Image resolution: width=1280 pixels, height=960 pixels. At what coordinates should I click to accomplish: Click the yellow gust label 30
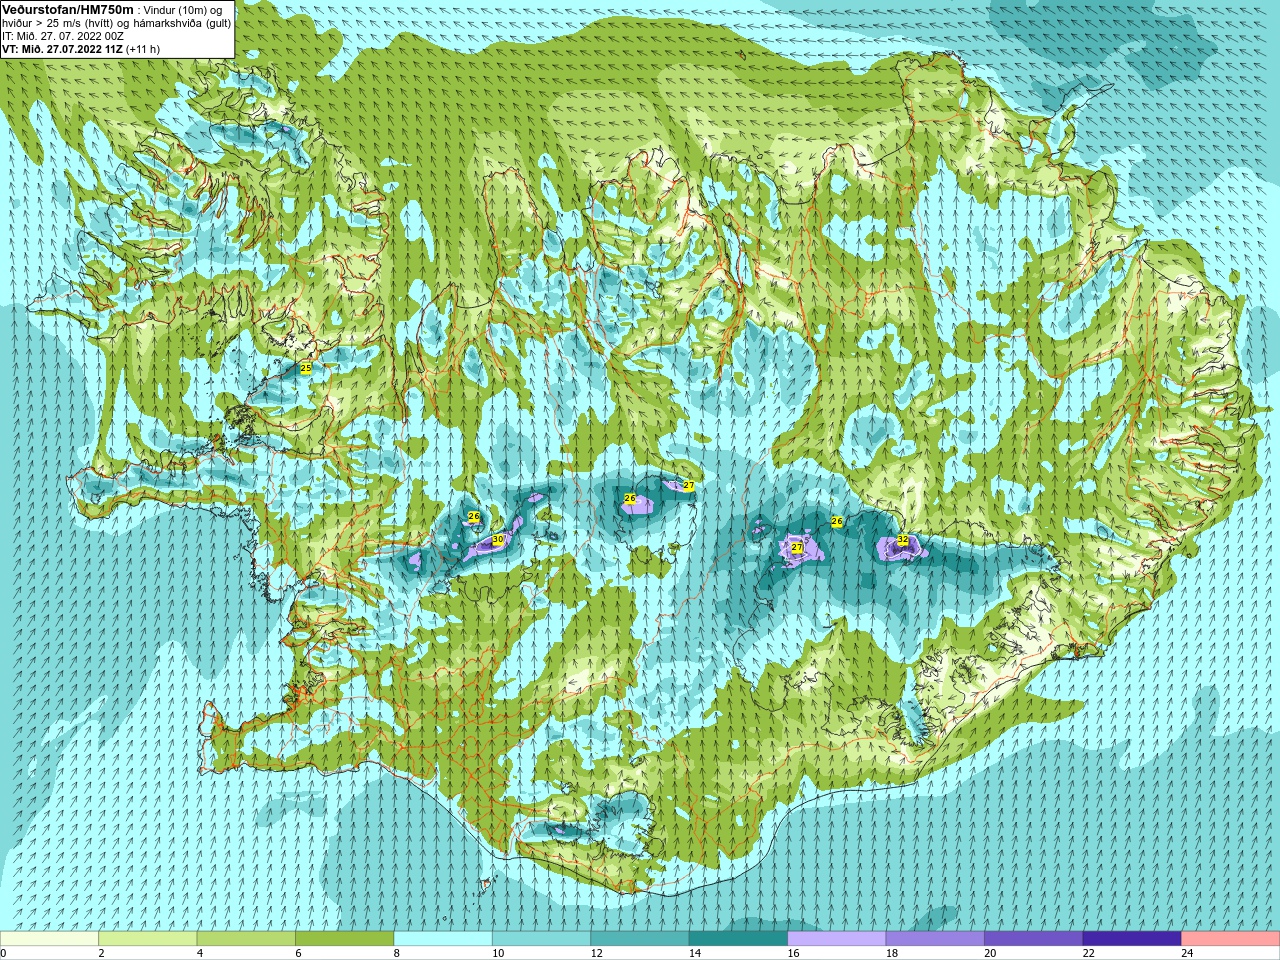click(498, 540)
